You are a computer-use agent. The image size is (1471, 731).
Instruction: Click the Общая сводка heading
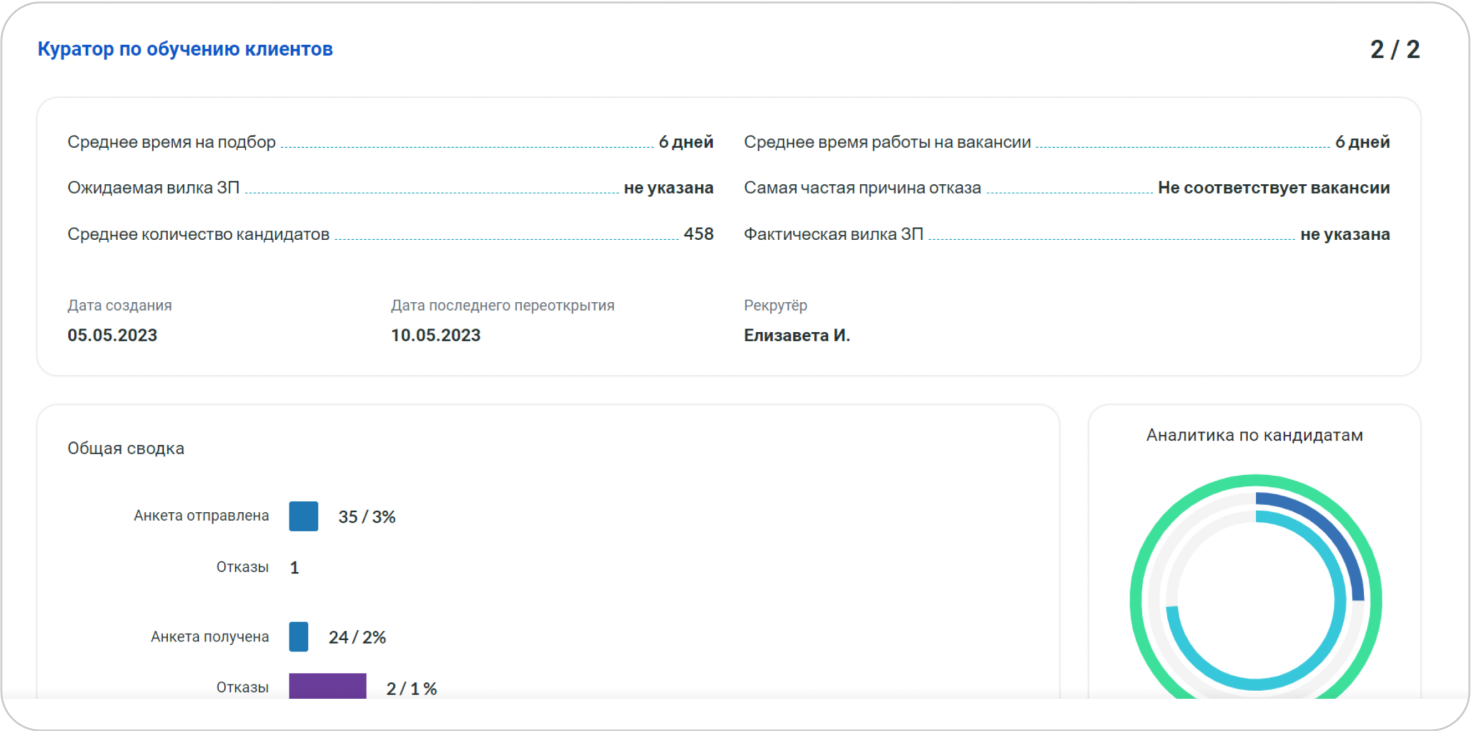(126, 448)
